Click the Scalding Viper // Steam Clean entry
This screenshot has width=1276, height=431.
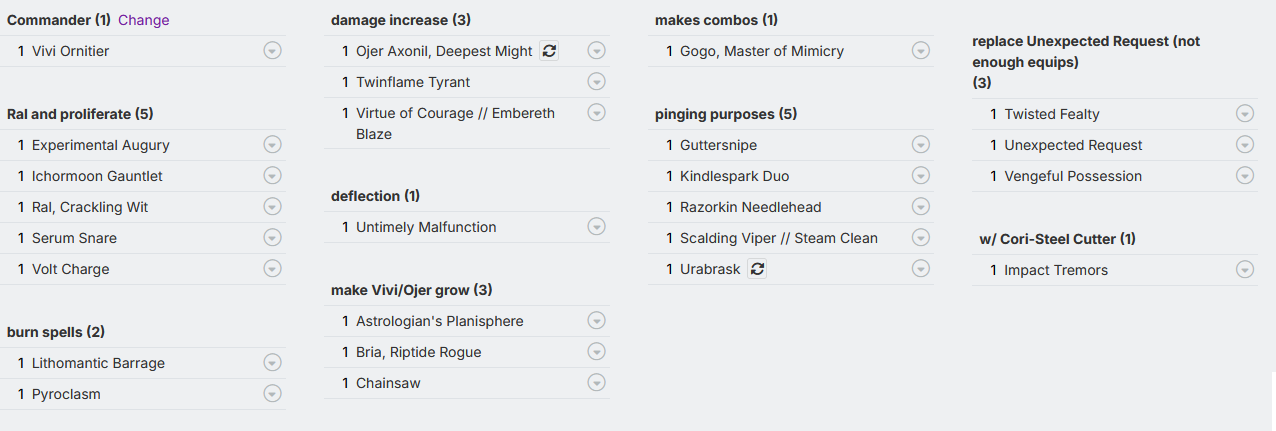click(x=779, y=238)
